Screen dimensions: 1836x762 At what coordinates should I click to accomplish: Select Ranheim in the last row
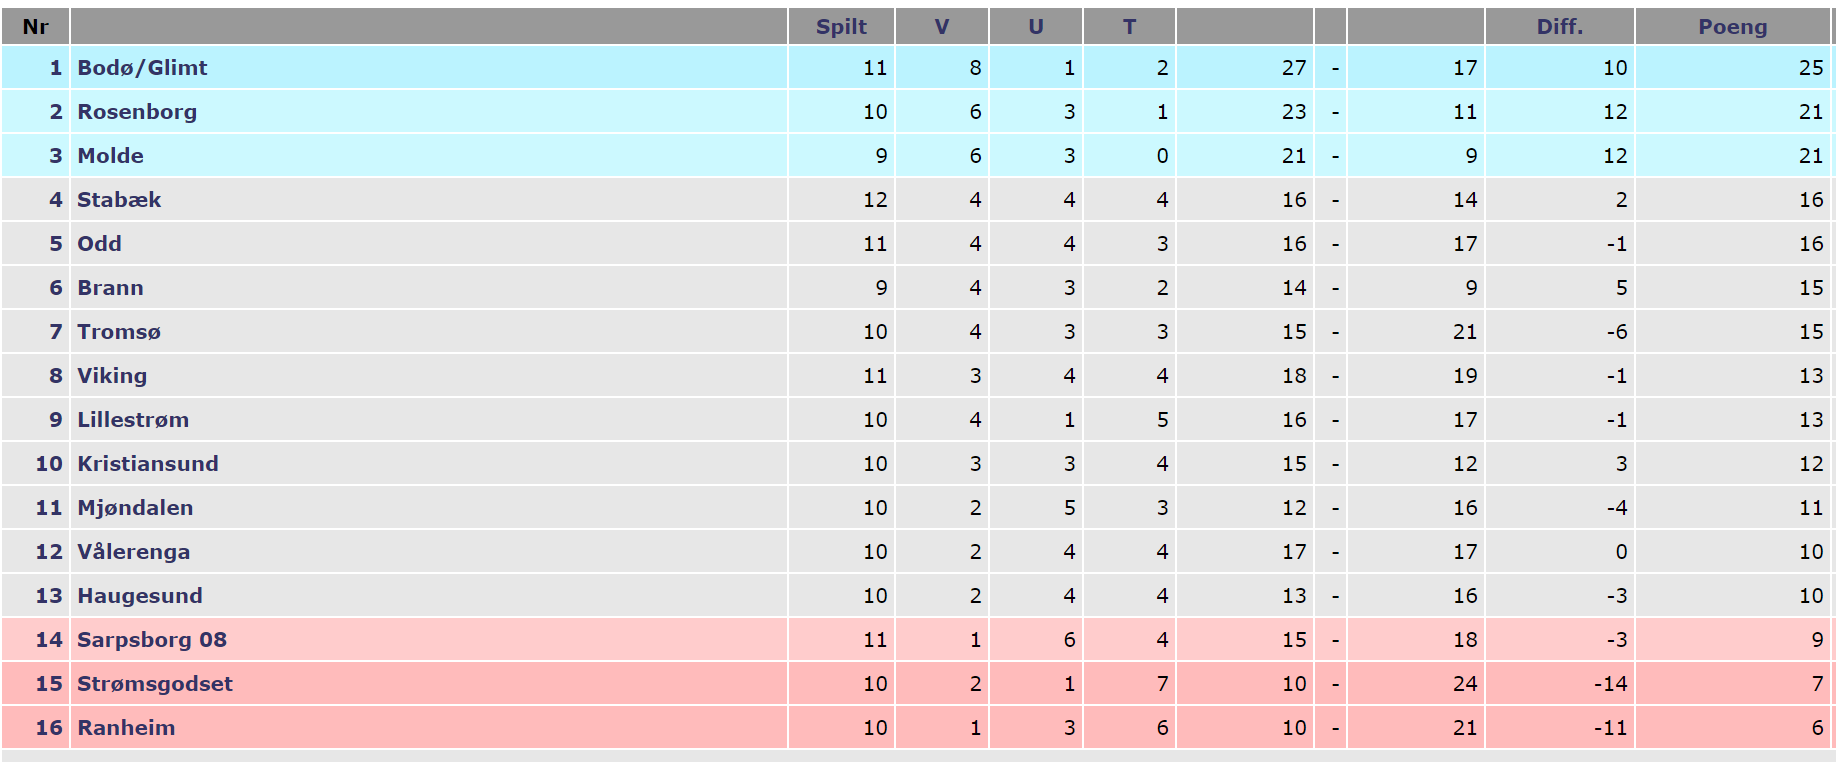[126, 728]
